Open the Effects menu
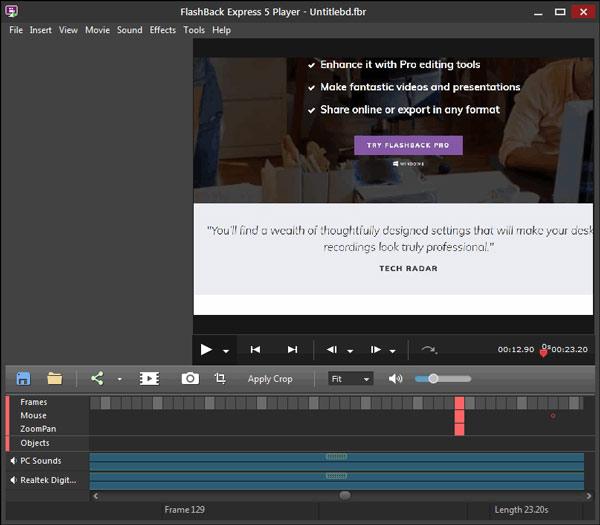600x525 pixels. 162,30
